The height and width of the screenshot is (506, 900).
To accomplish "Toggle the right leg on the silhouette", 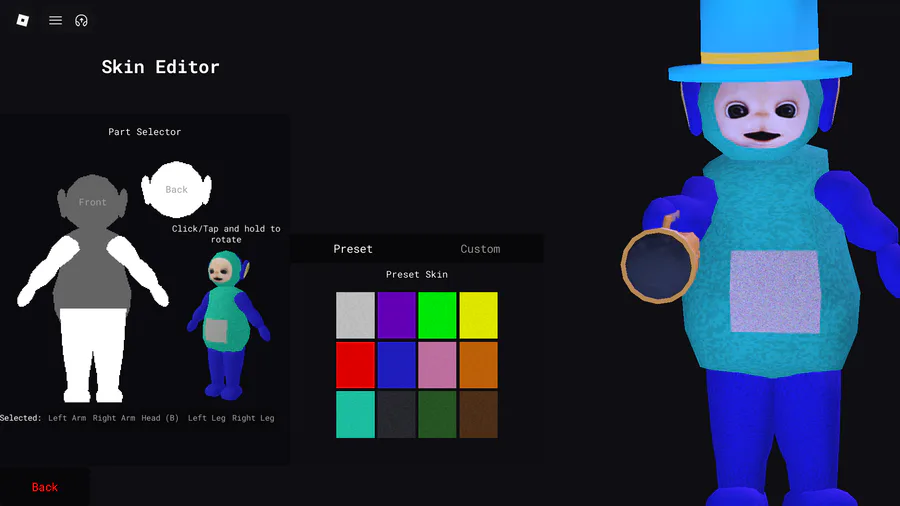I will 110,356.
